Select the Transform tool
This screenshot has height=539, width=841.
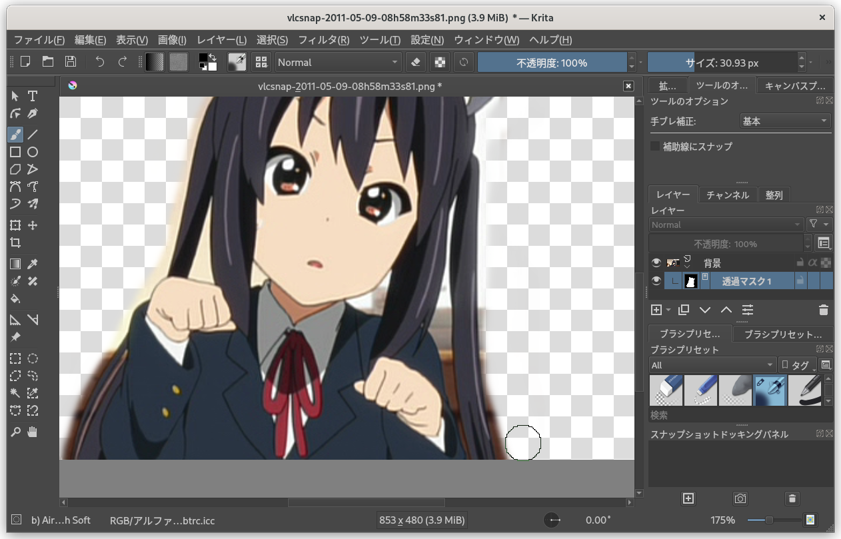pyautogui.click(x=15, y=225)
